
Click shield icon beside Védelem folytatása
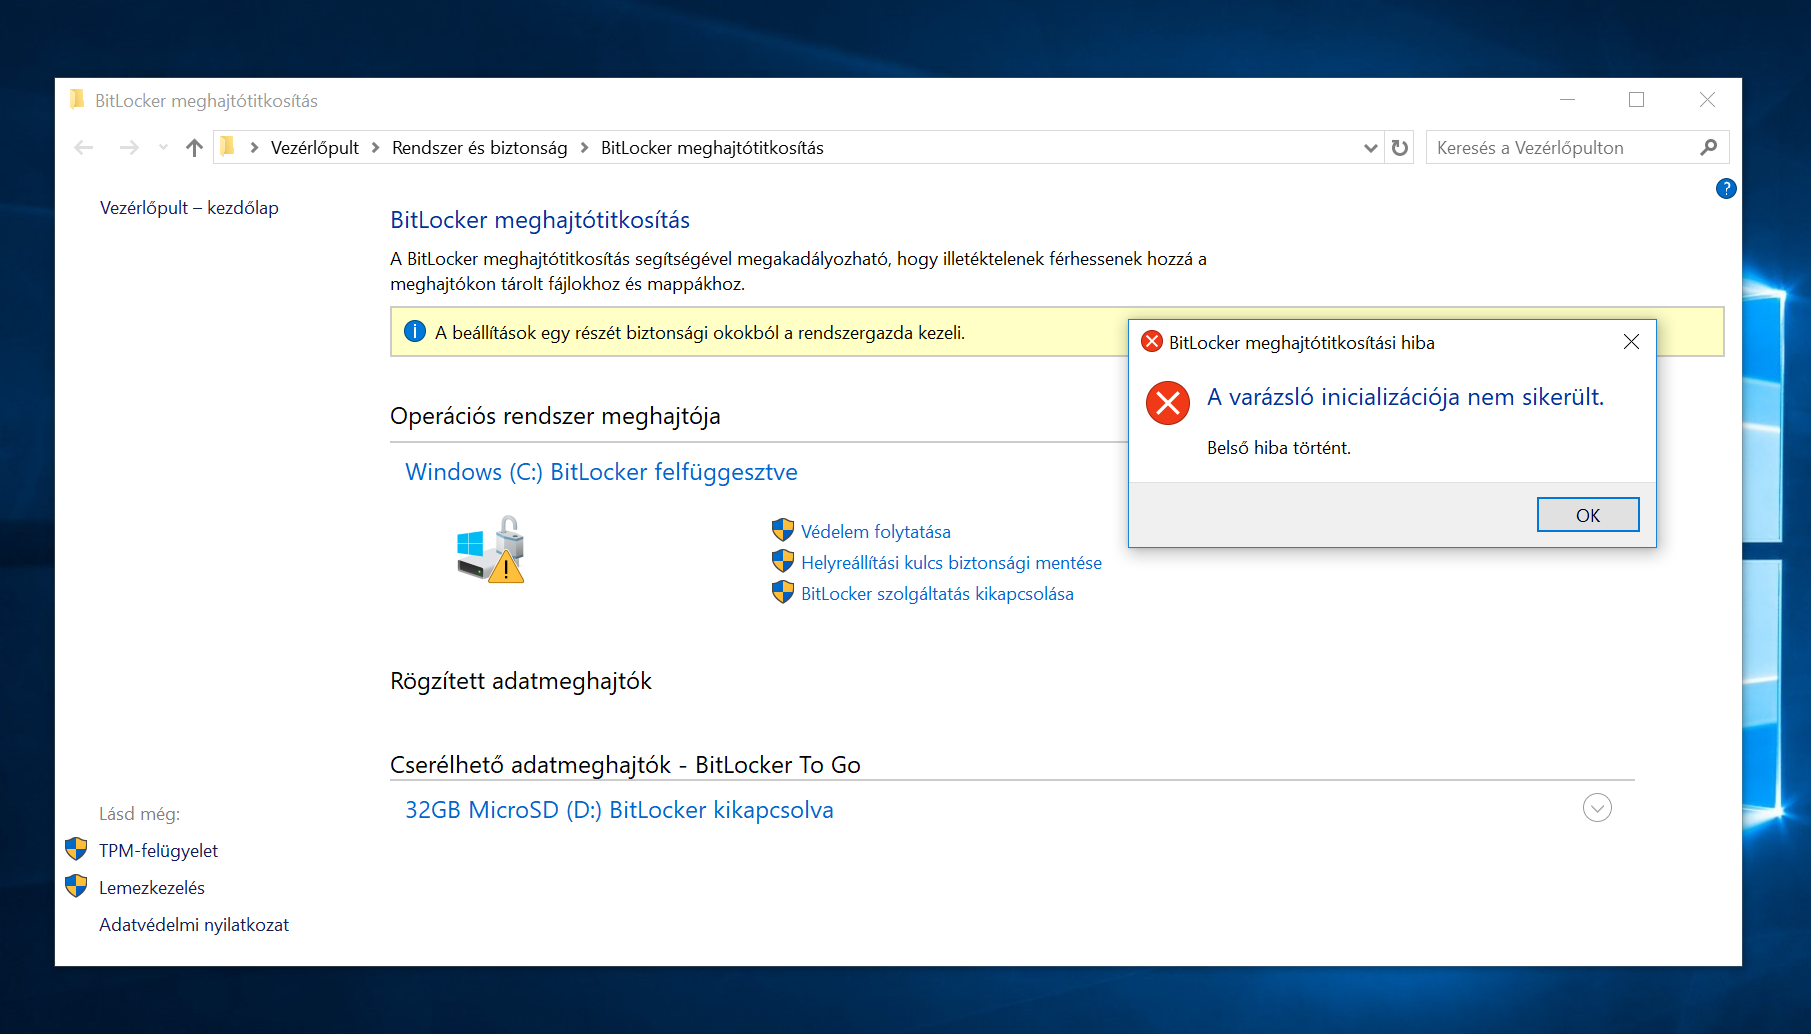[783, 530]
